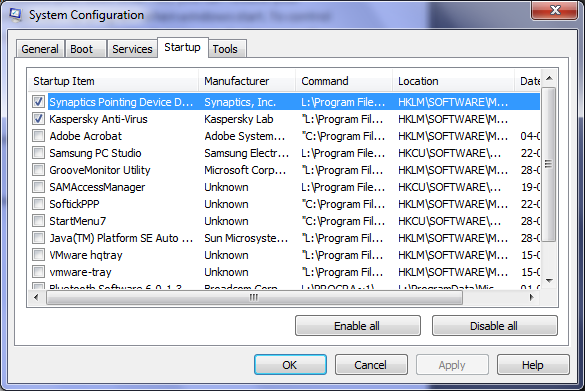Go to the Services tab
Image resolution: width=585 pixels, height=391 pixels.
(132, 49)
